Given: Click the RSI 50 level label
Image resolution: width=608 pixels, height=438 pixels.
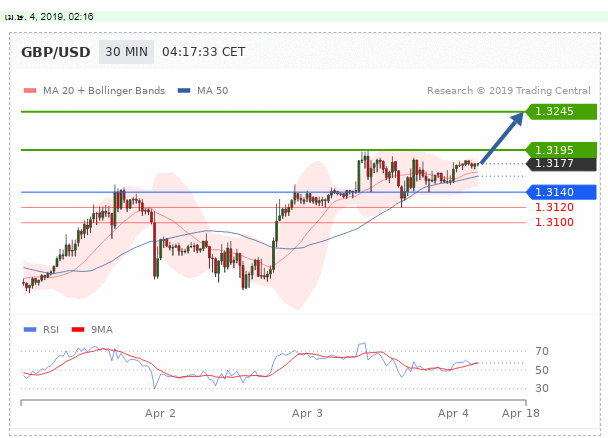Looking at the screenshot, I should 542,370.
